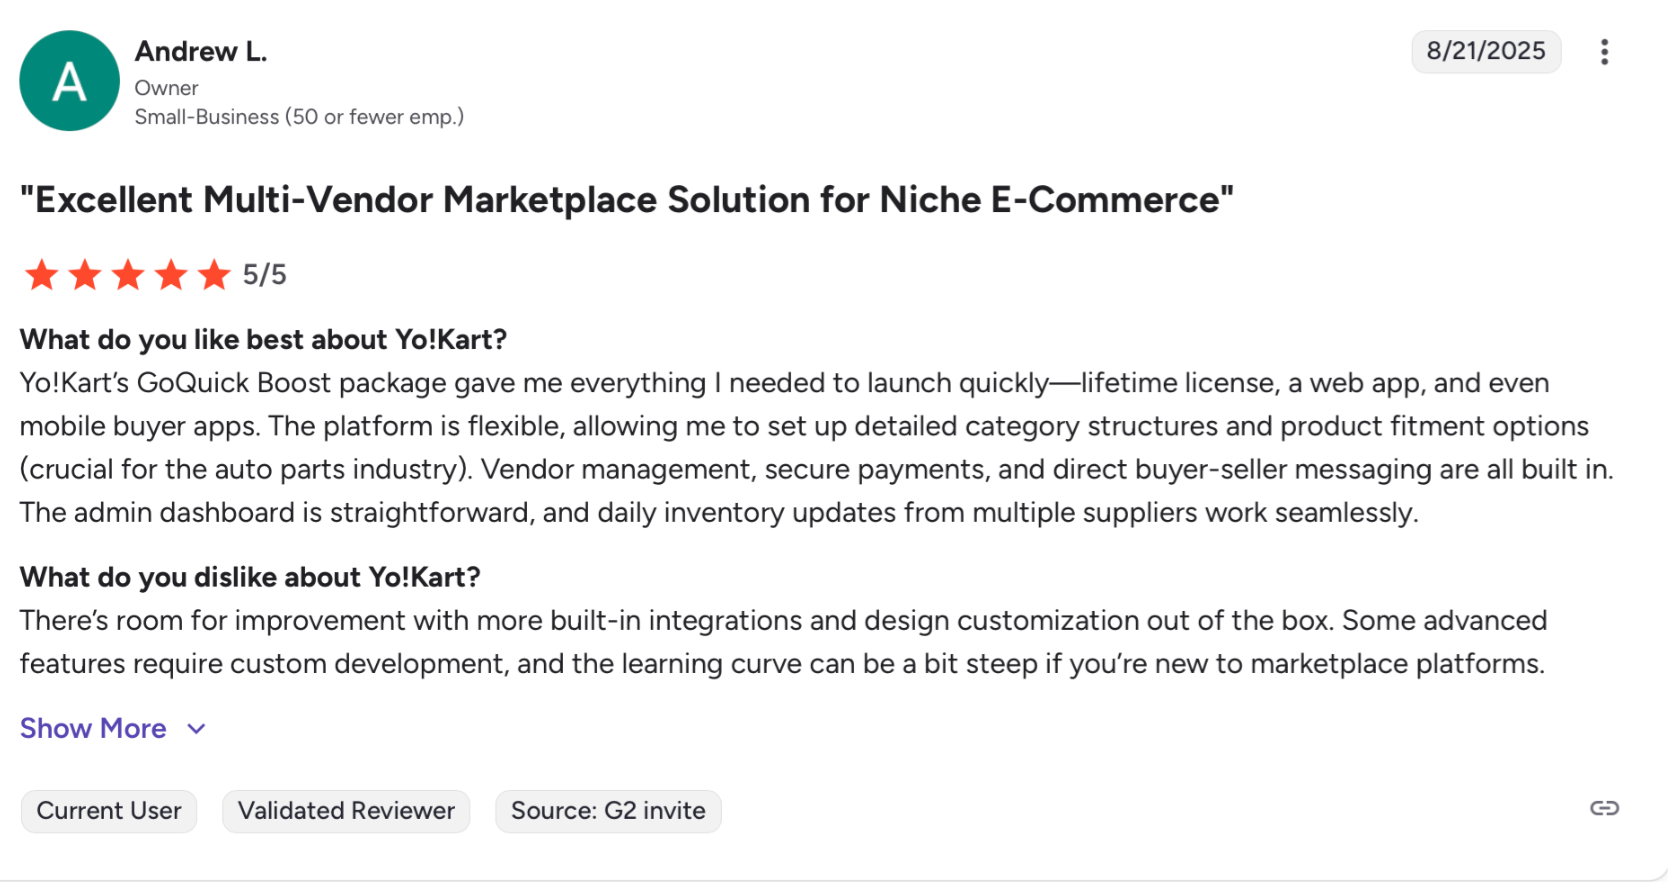Open the three-dot options menu
1678x882 pixels.
[x=1604, y=52]
